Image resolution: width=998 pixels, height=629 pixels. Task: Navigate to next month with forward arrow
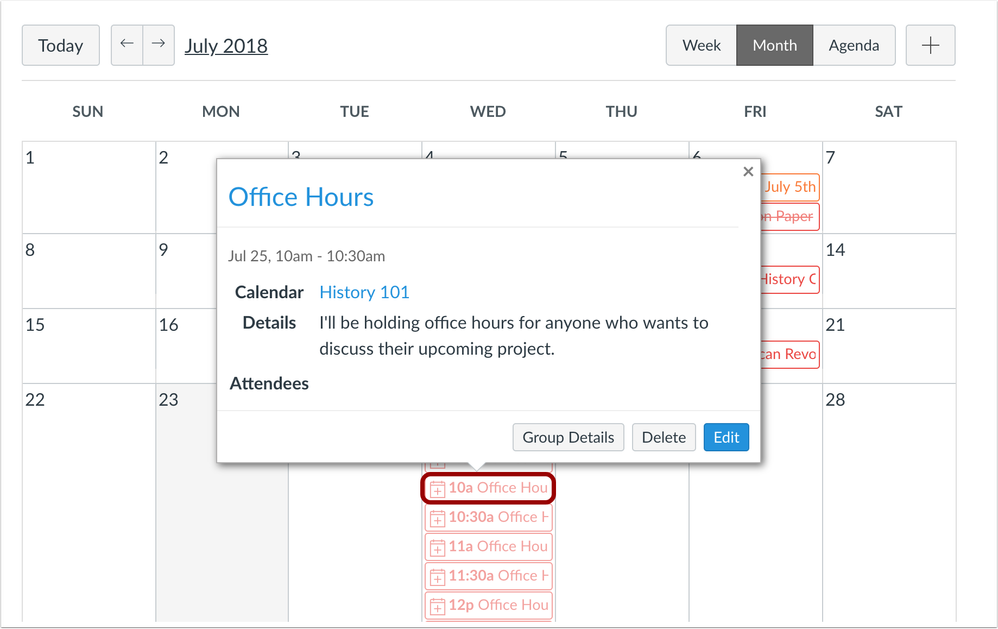[158, 44]
